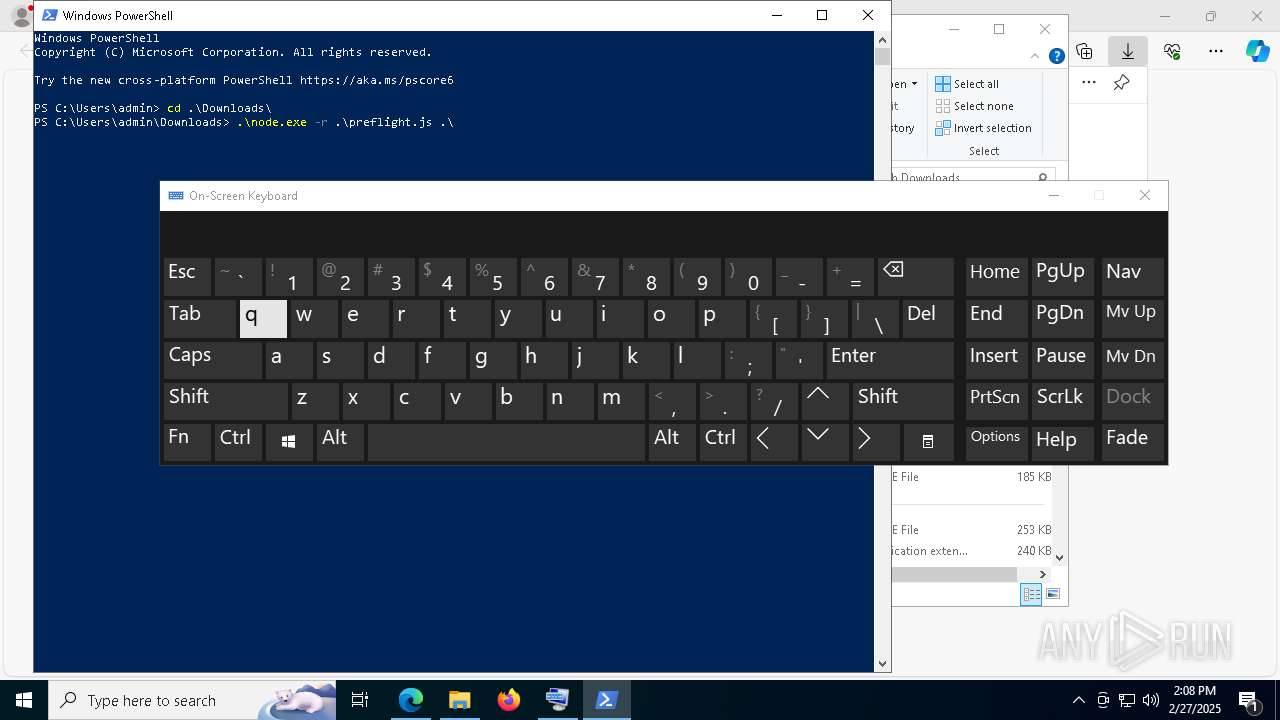Toggle the left Shift key
The height and width of the screenshot is (720, 1280).
pyautogui.click(x=225, y=400)
